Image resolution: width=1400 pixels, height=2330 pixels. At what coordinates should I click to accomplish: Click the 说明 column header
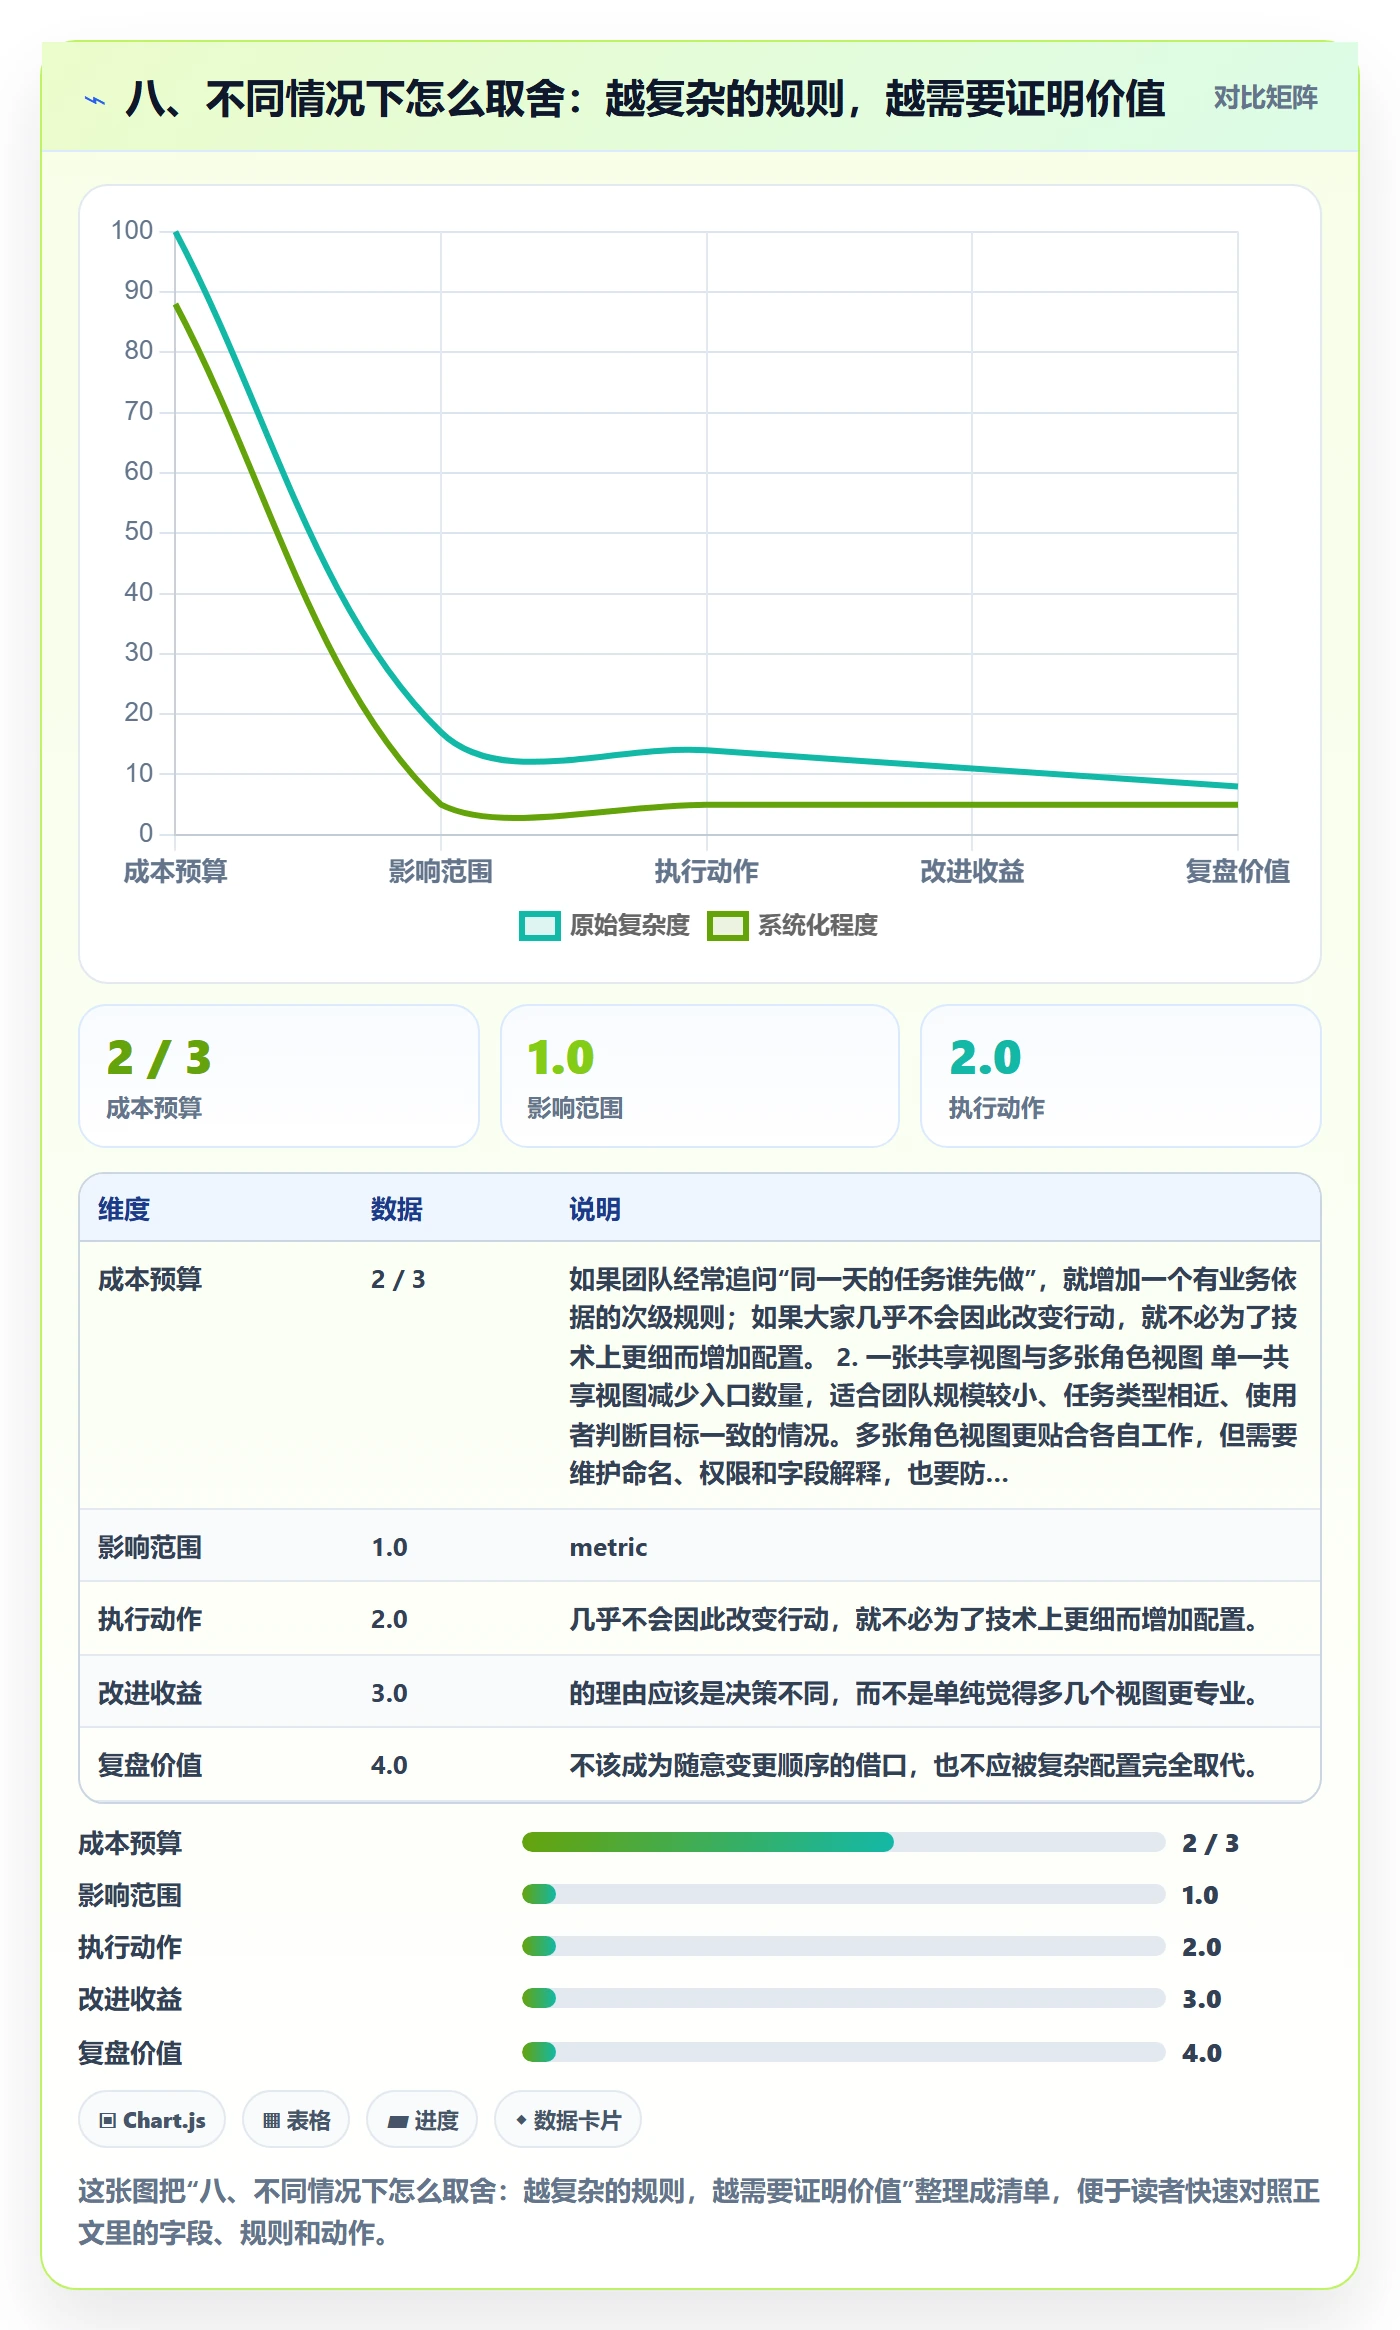[595, 1209]
